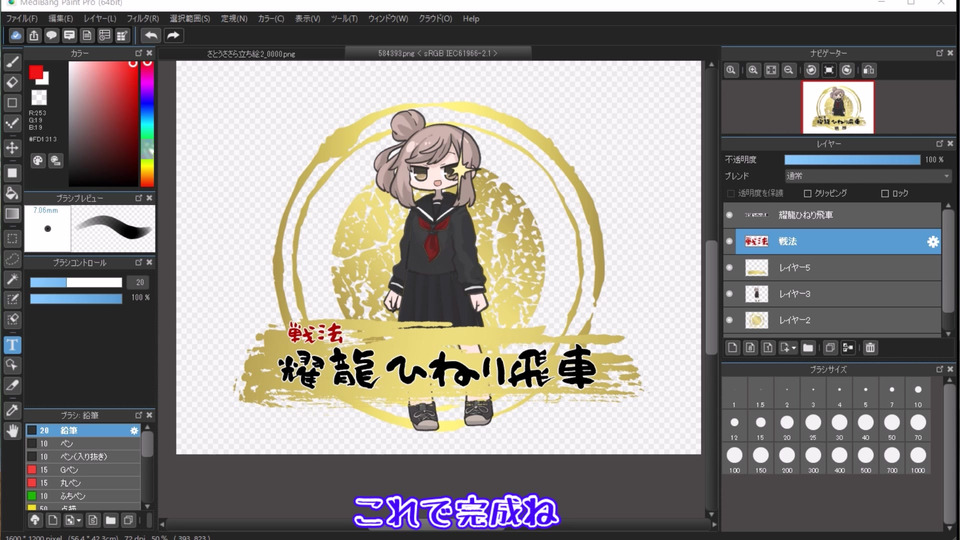Open the ファイル(F) menu
The image size is (960, 540).
pyautogui.click(x=21, y=19)
